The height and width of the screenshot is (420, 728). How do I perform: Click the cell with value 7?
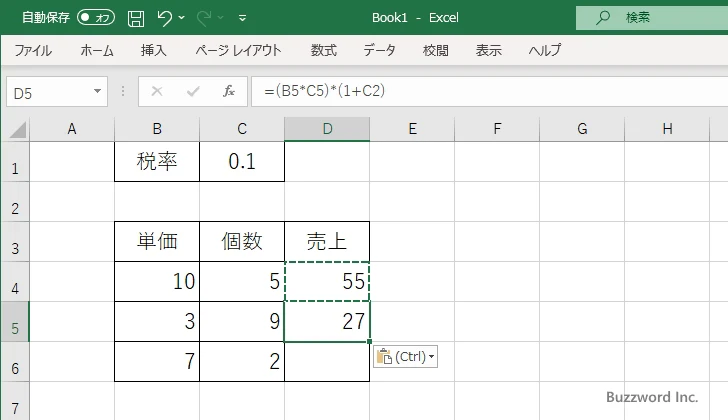[x=157, y=362]
